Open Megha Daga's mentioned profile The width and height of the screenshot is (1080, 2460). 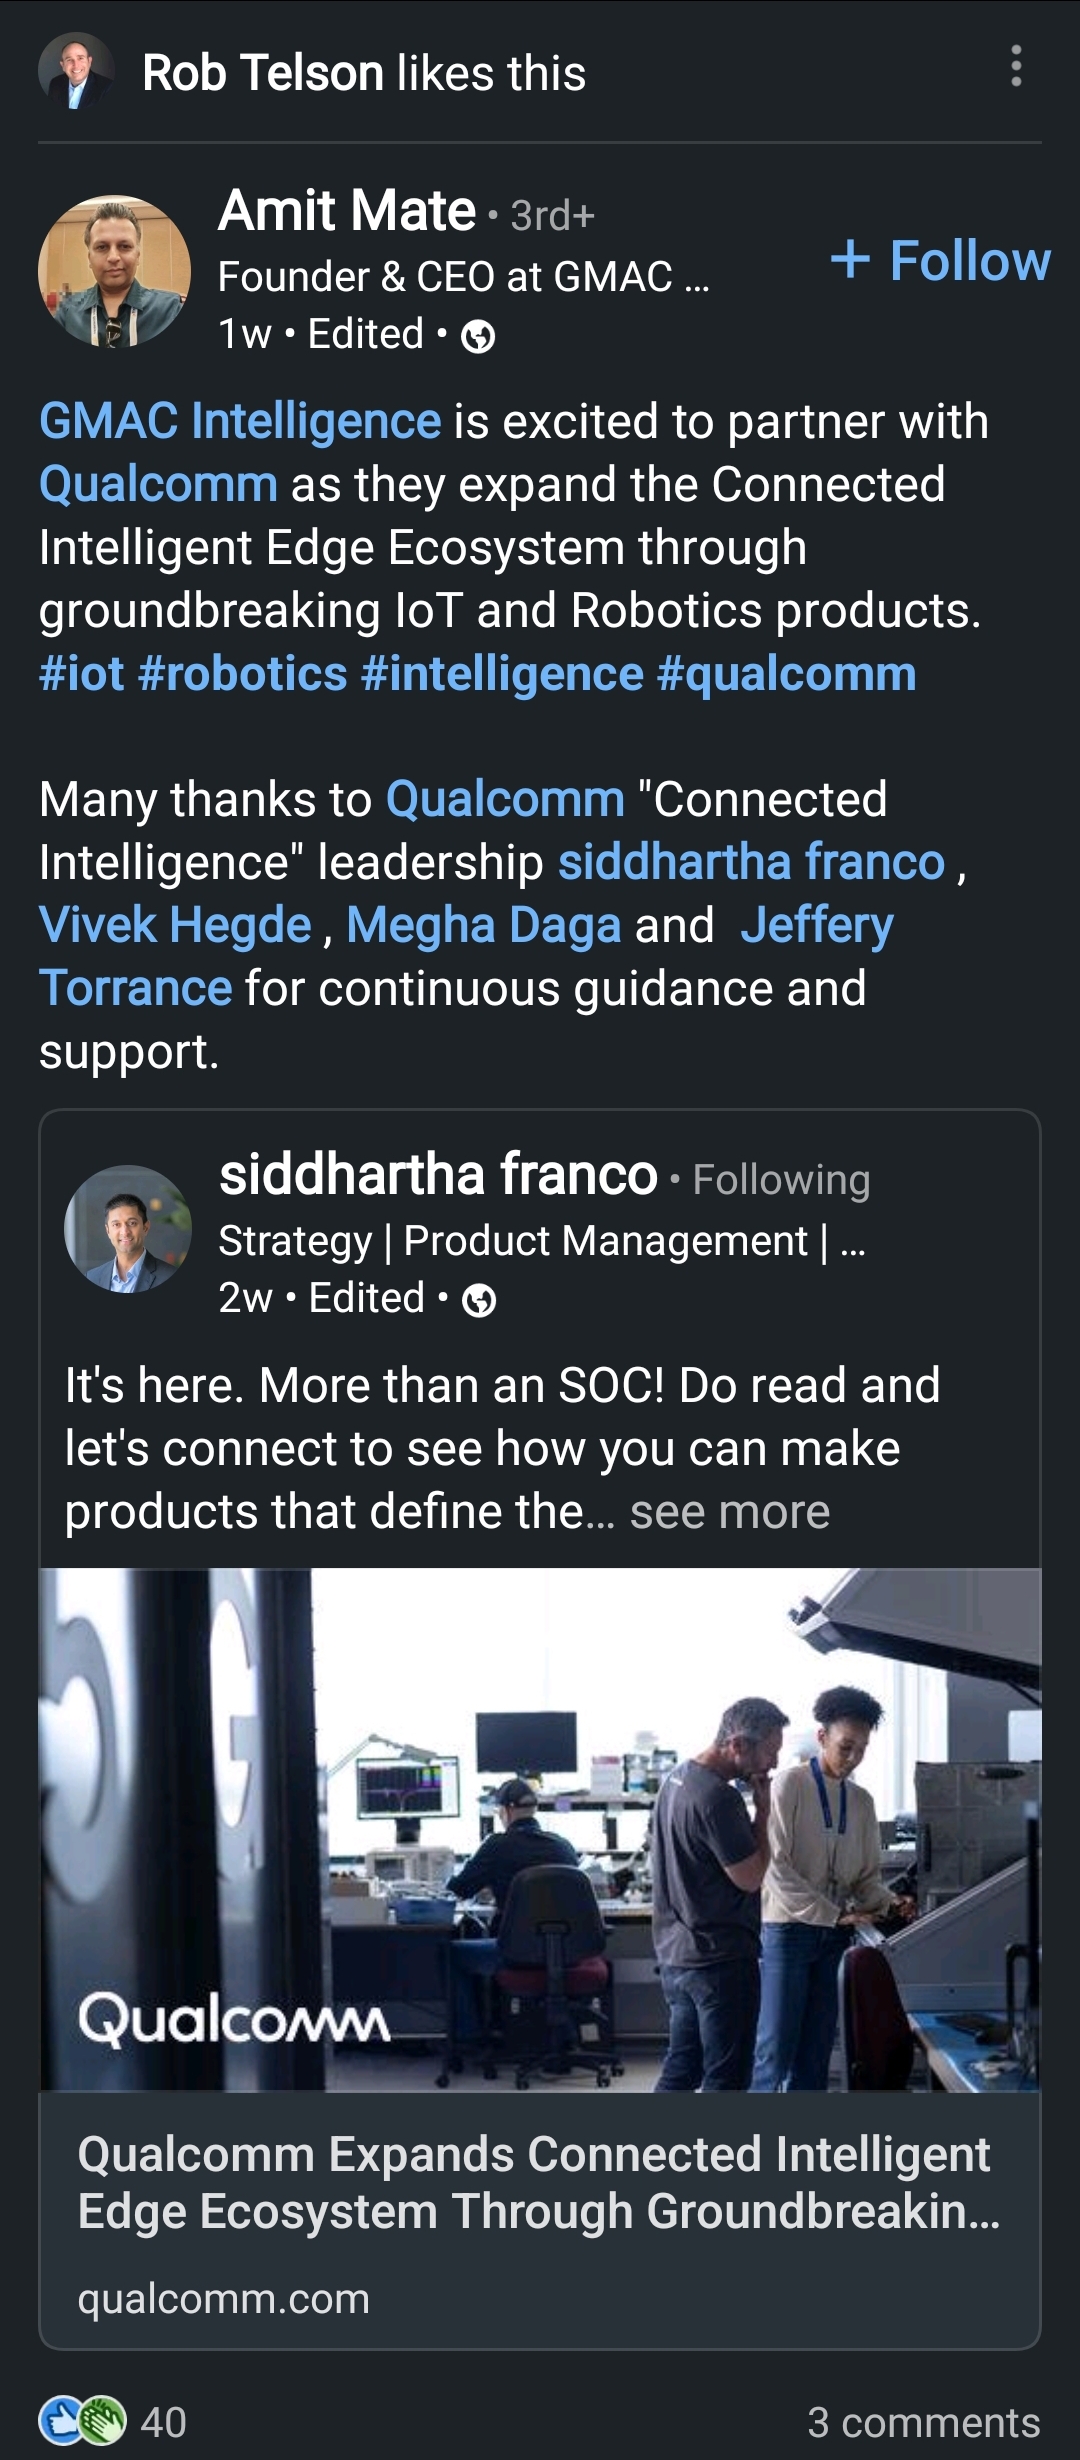(x=484, y=925)
